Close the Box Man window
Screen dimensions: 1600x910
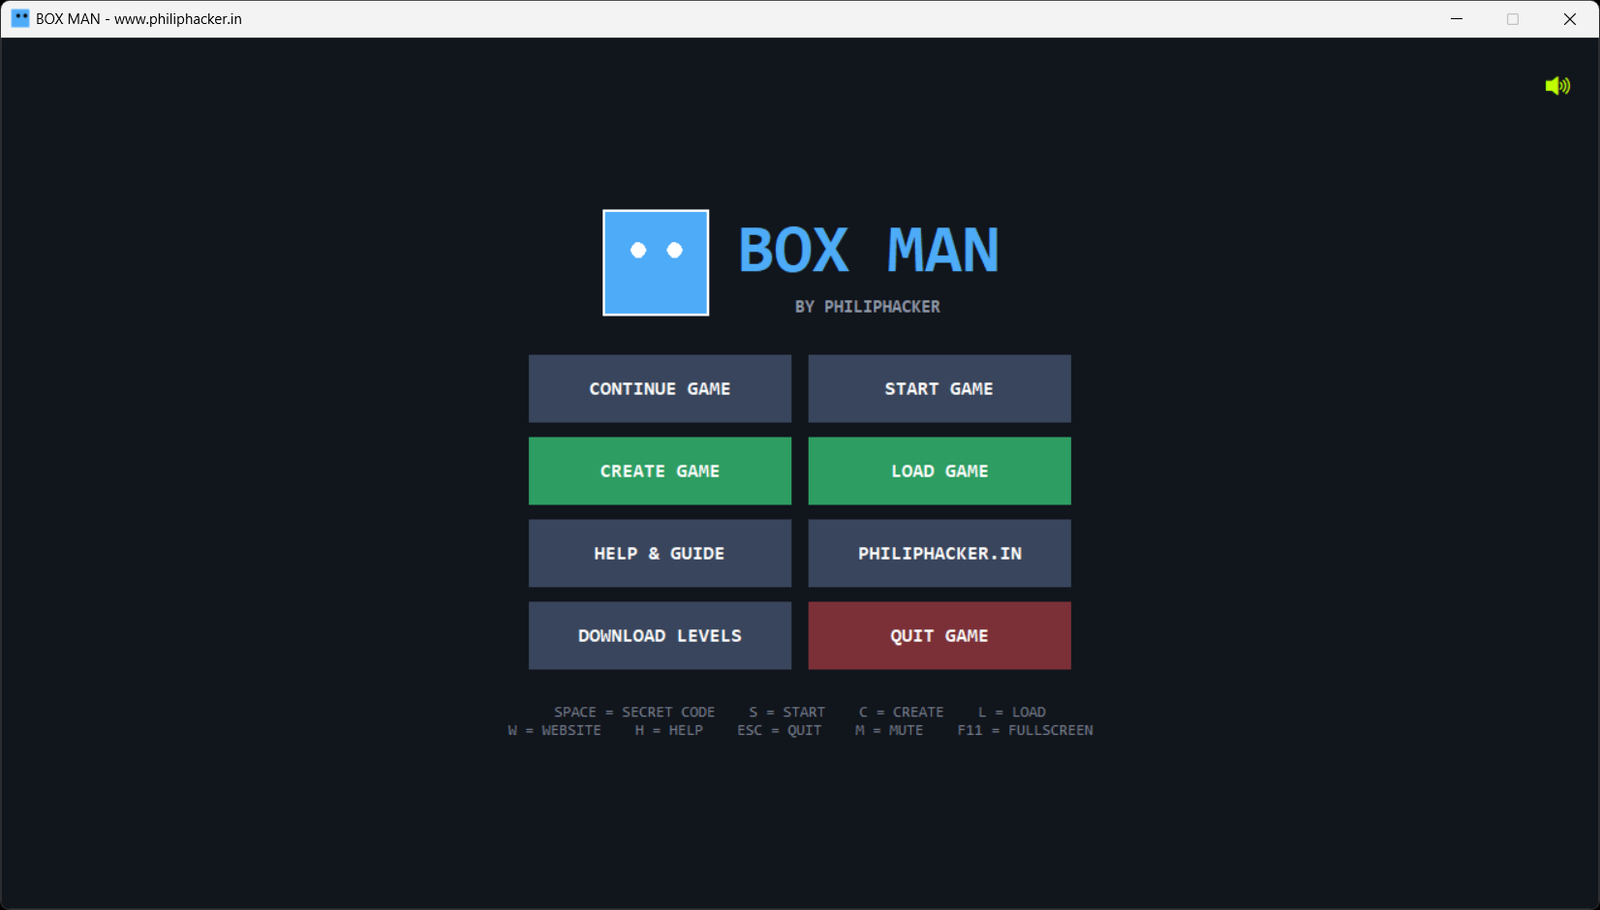[x=1570, y=19]
